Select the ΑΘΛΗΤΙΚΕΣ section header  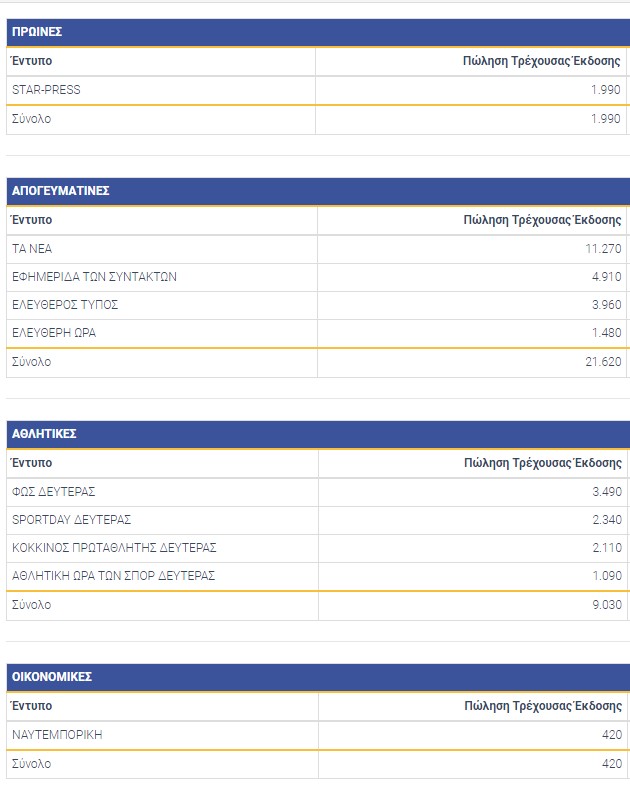44,434
